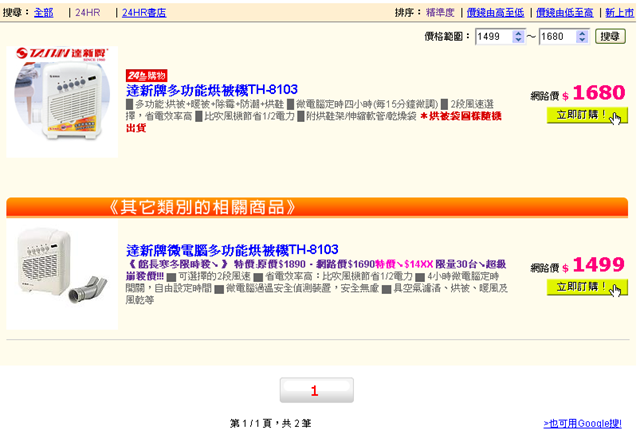Viewport: 640px width, 438px height.
Task: Click 立即訂購 for the $1680 item
Action: click(587, 115)
